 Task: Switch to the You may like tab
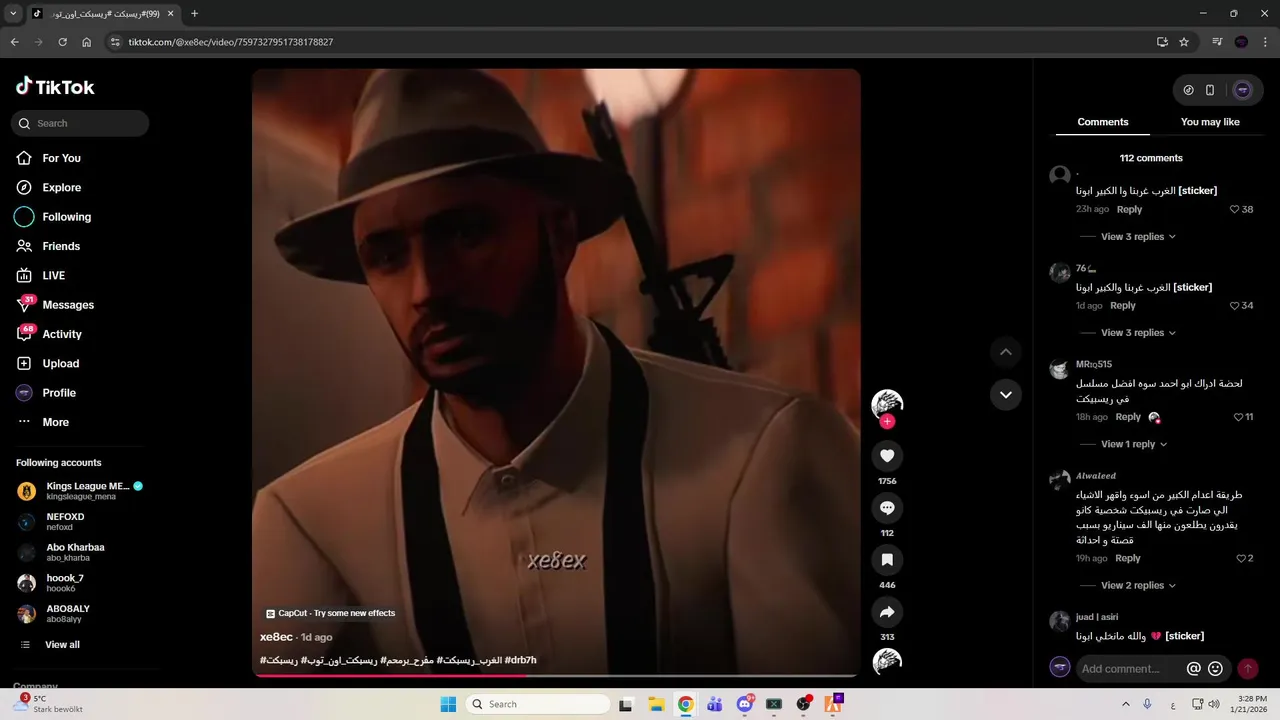[x=1210, y=122]
